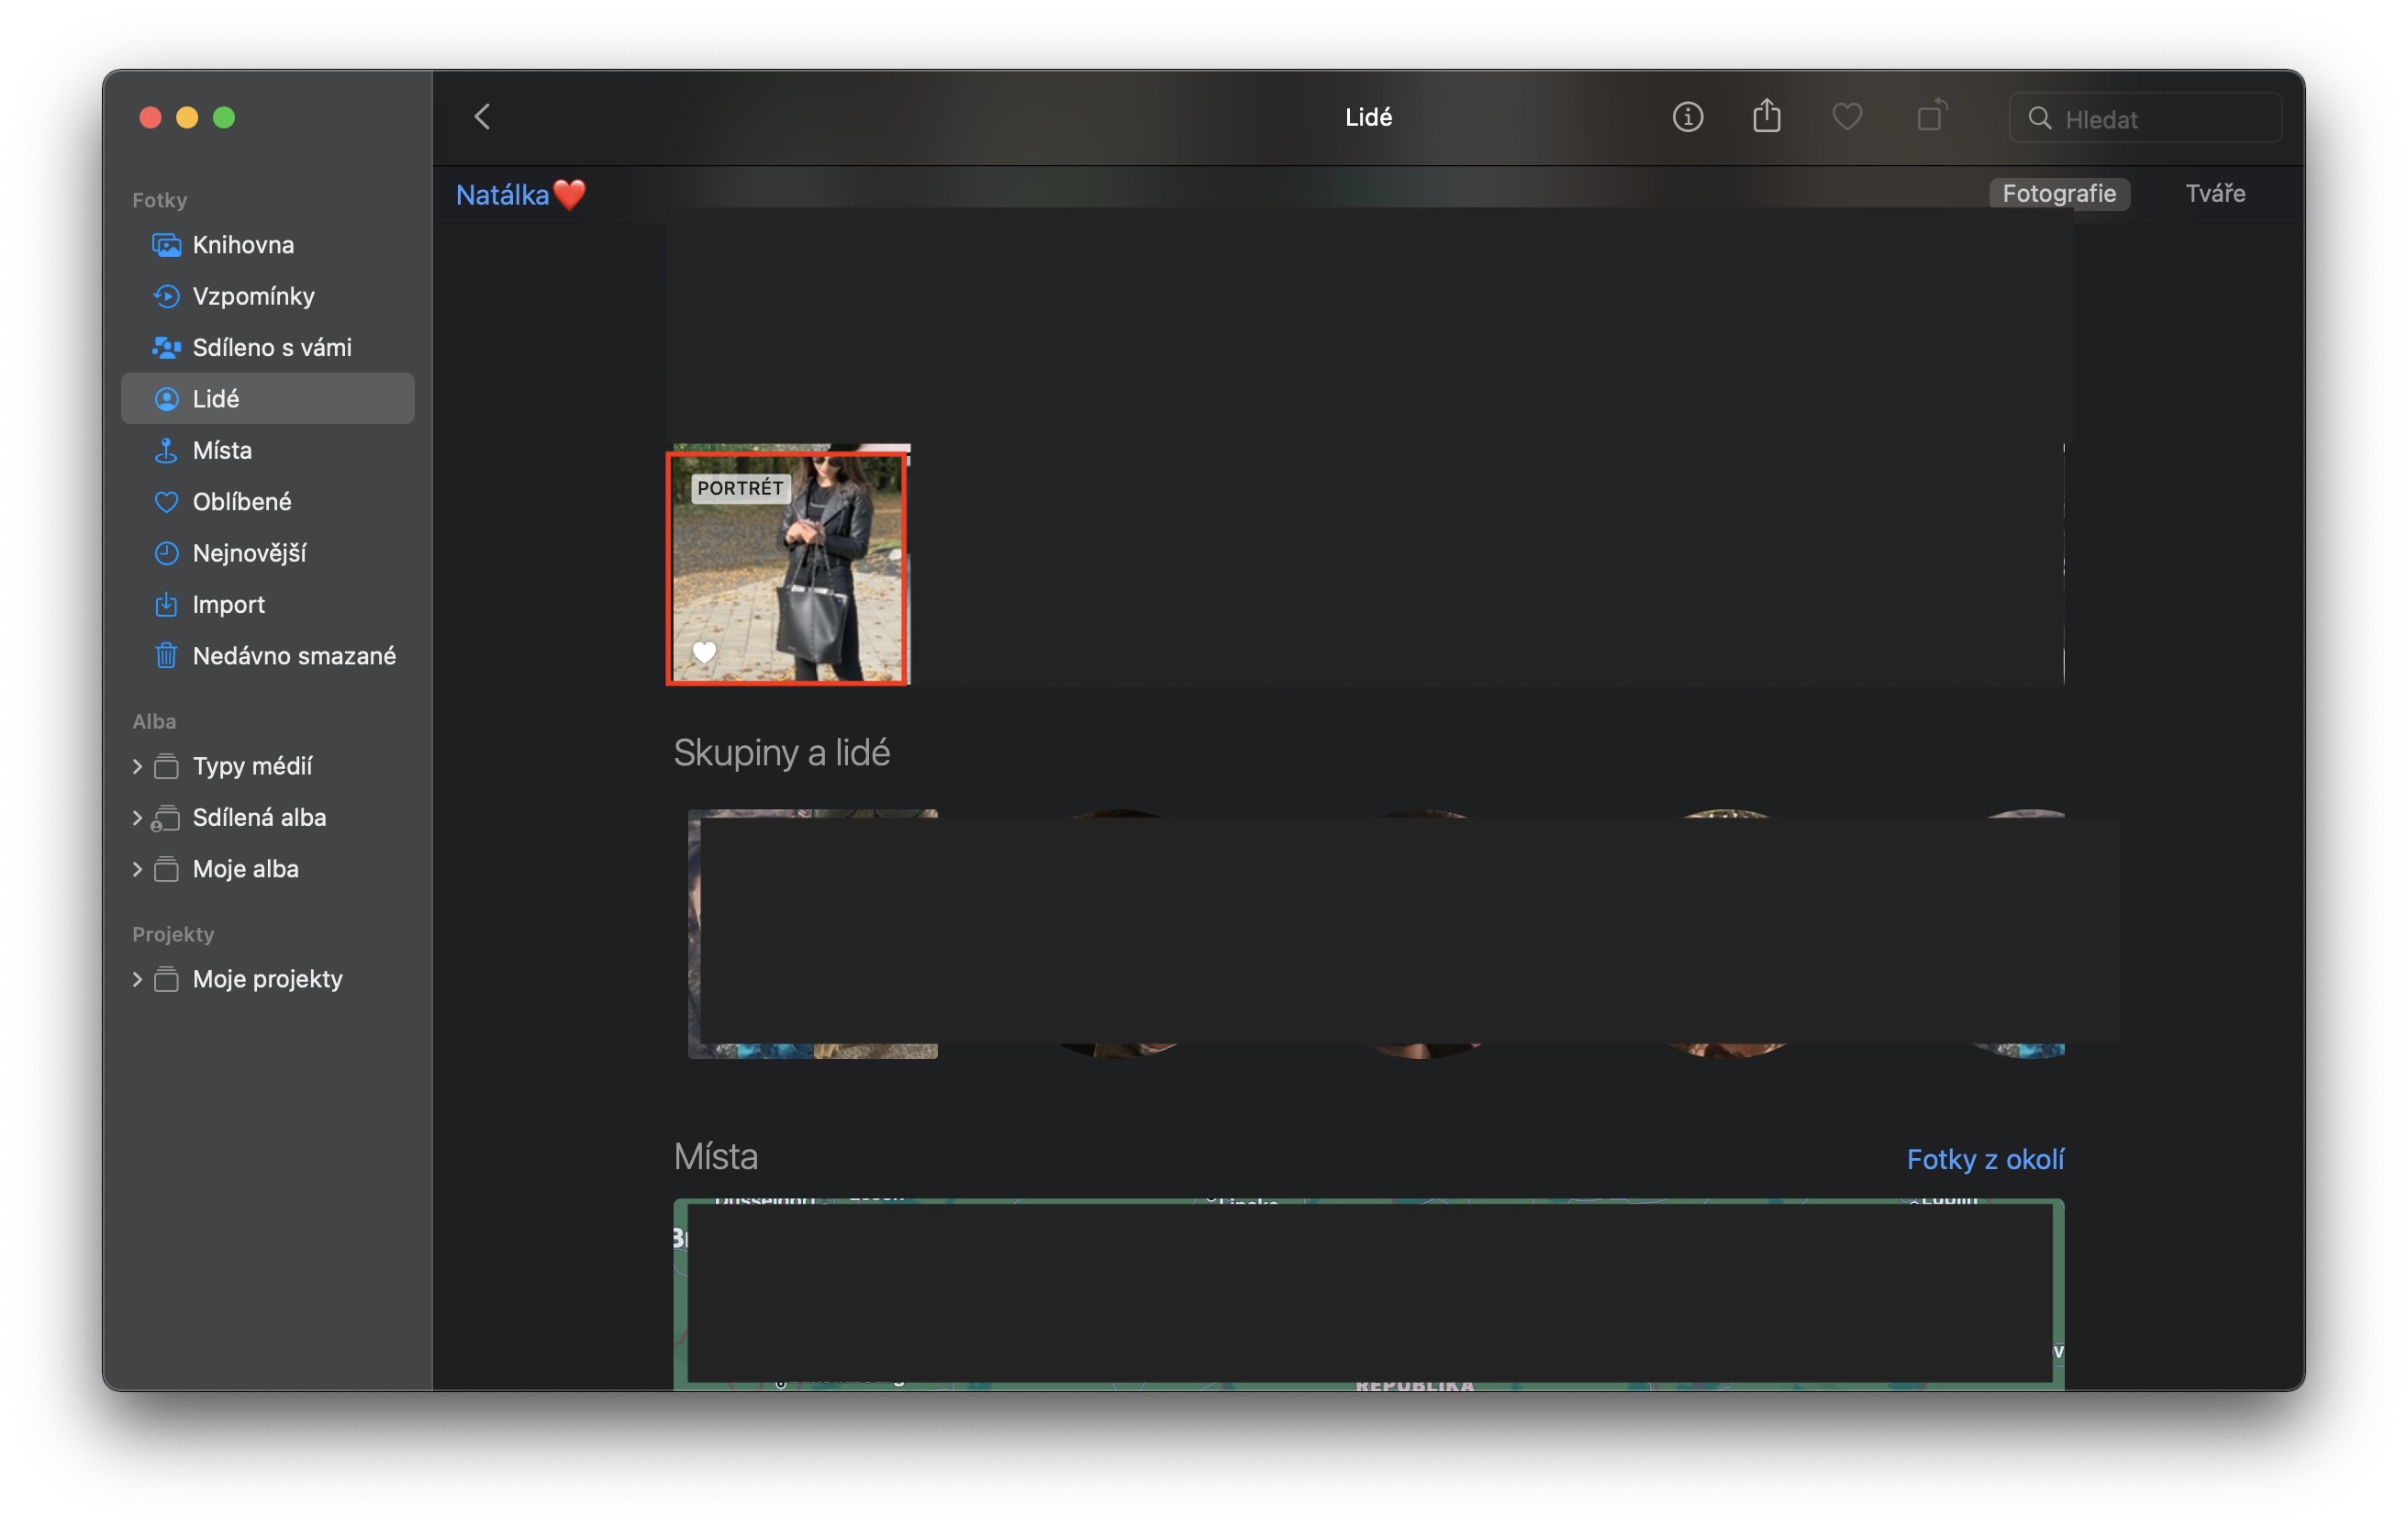The height and width of the screenshot is (1527, 2408).
Task: Open Knihovna in the sidebar
Action: 243,245
